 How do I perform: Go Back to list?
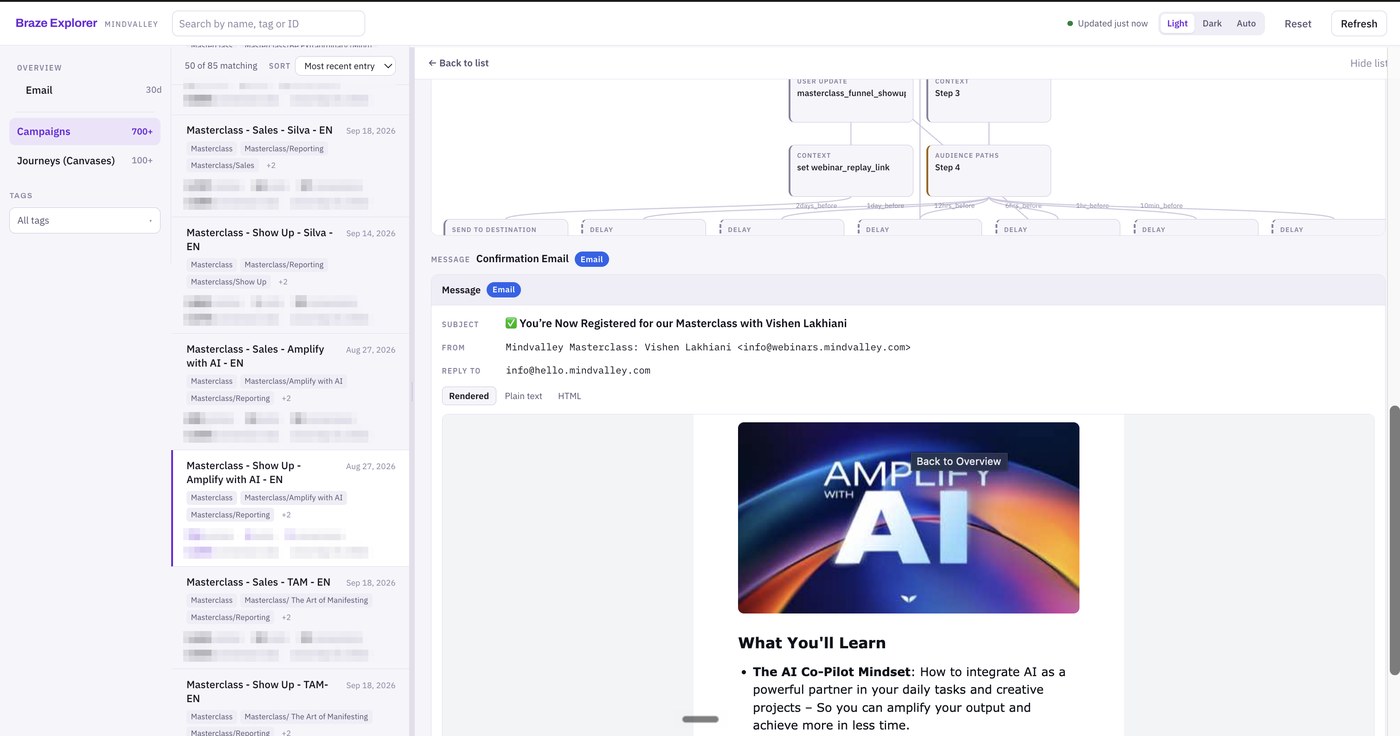point(459,63)
